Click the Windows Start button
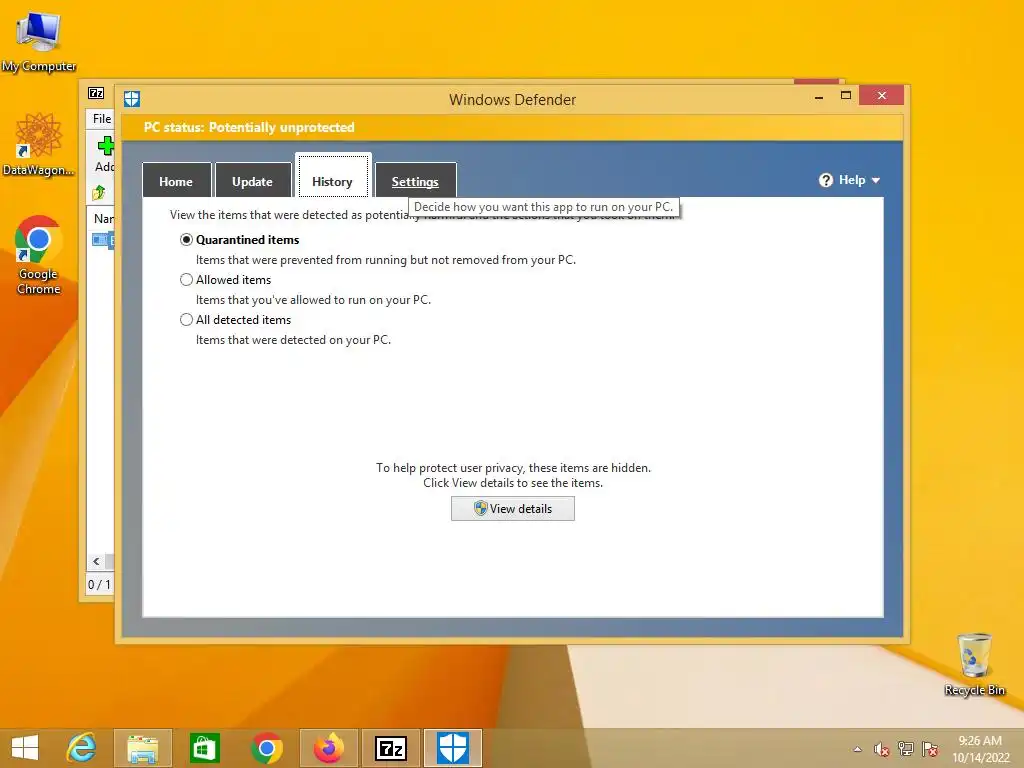The image size is (1024, 768). (25, 748)
